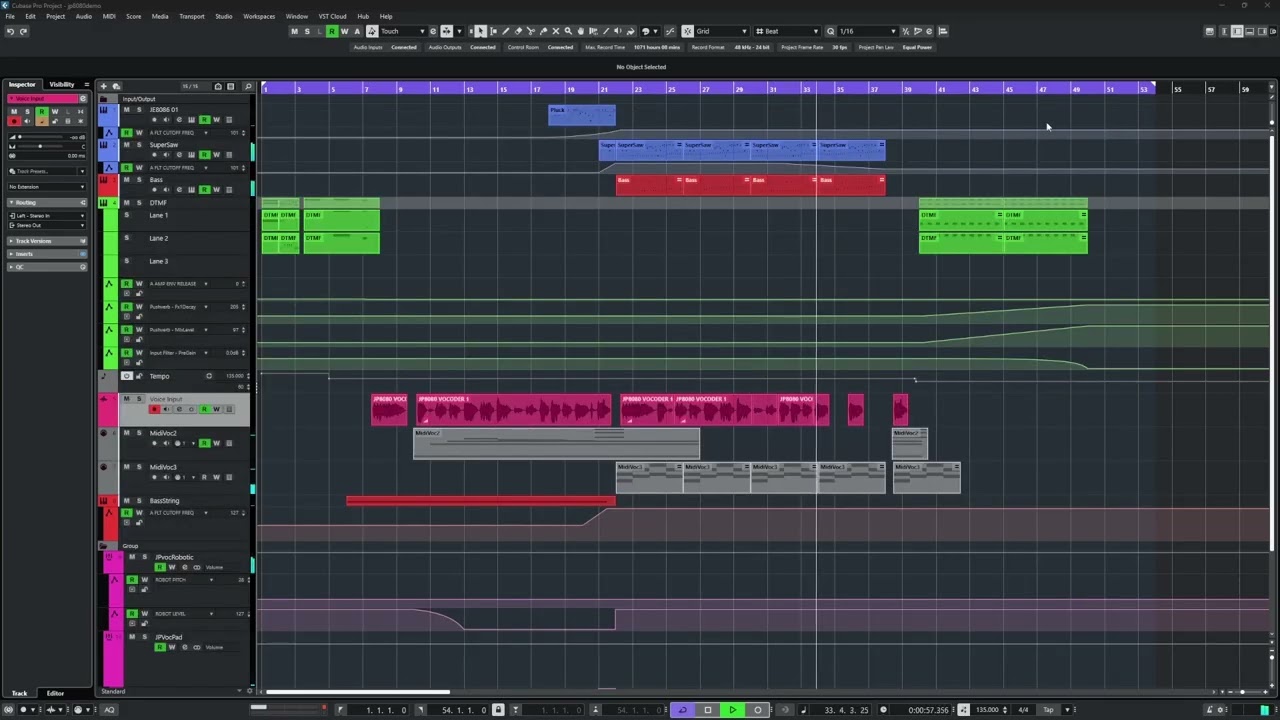Start playback with the green Play button
Image resolution: width=1280 pixels, height=720 pixels.
click(x=733, y=710)
